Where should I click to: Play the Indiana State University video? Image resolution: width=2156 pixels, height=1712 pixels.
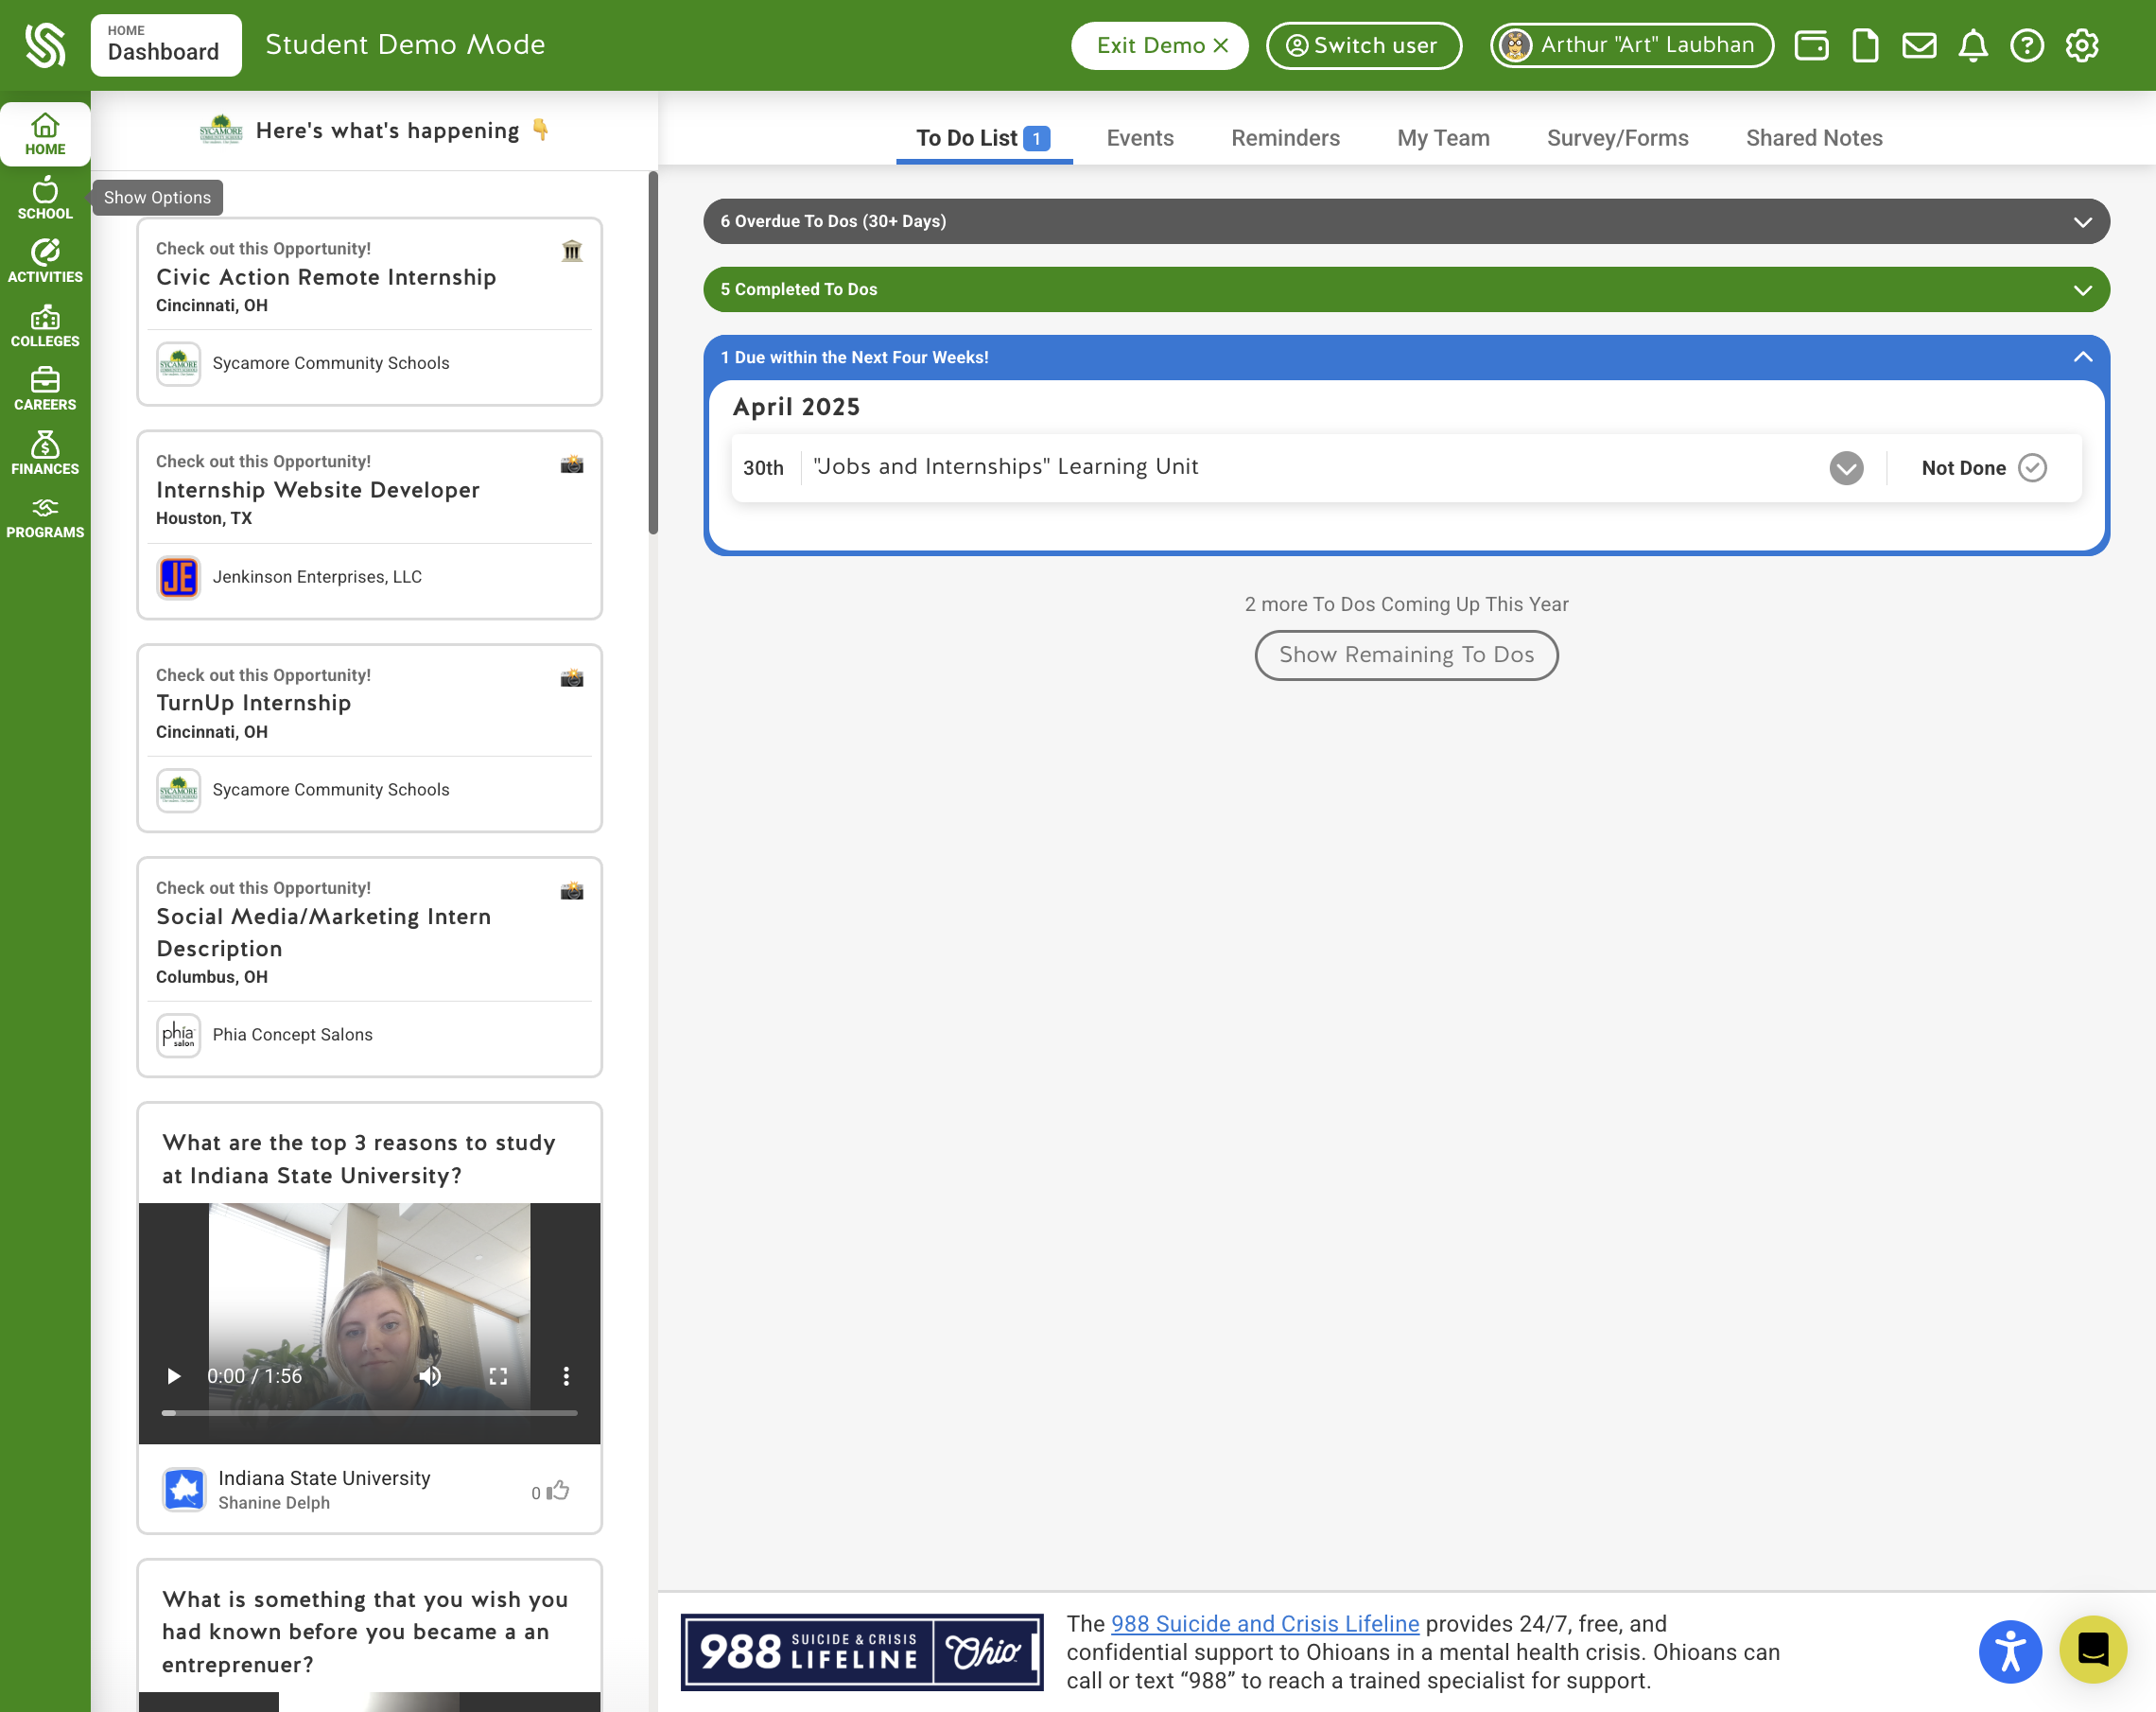pyautogui.click(x=173, y=1376)
